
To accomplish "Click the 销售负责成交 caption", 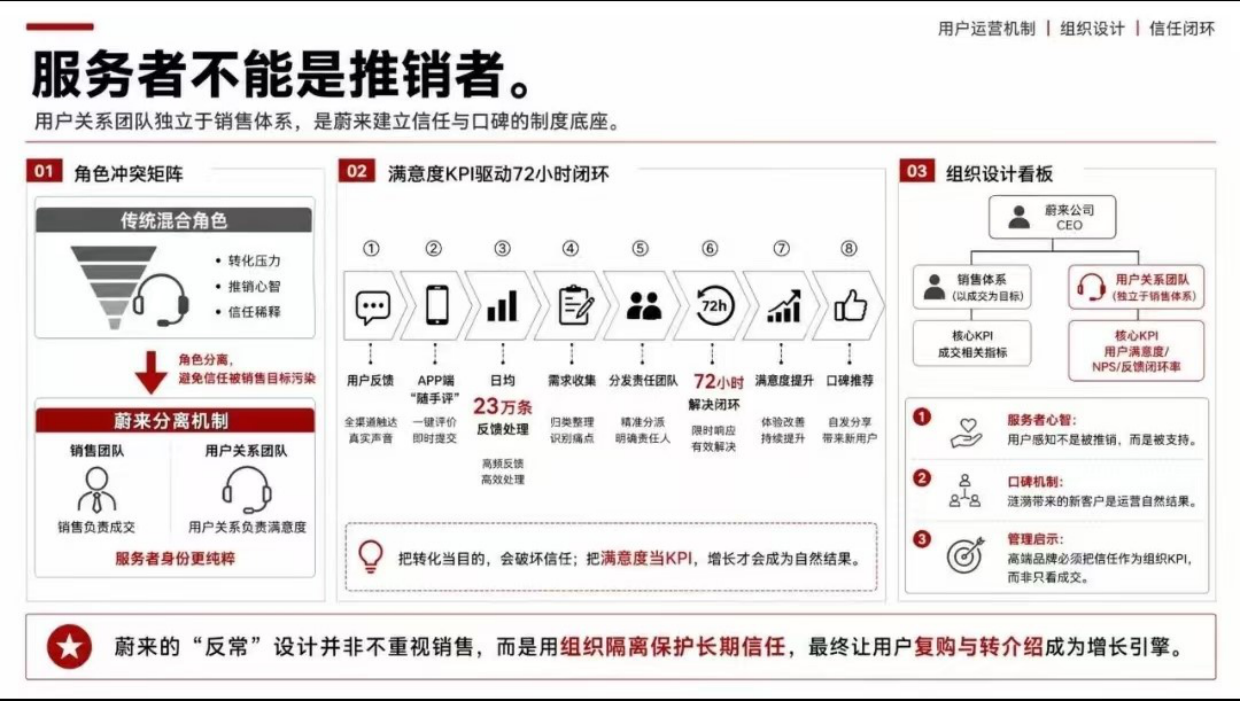I will click(96, 527).
